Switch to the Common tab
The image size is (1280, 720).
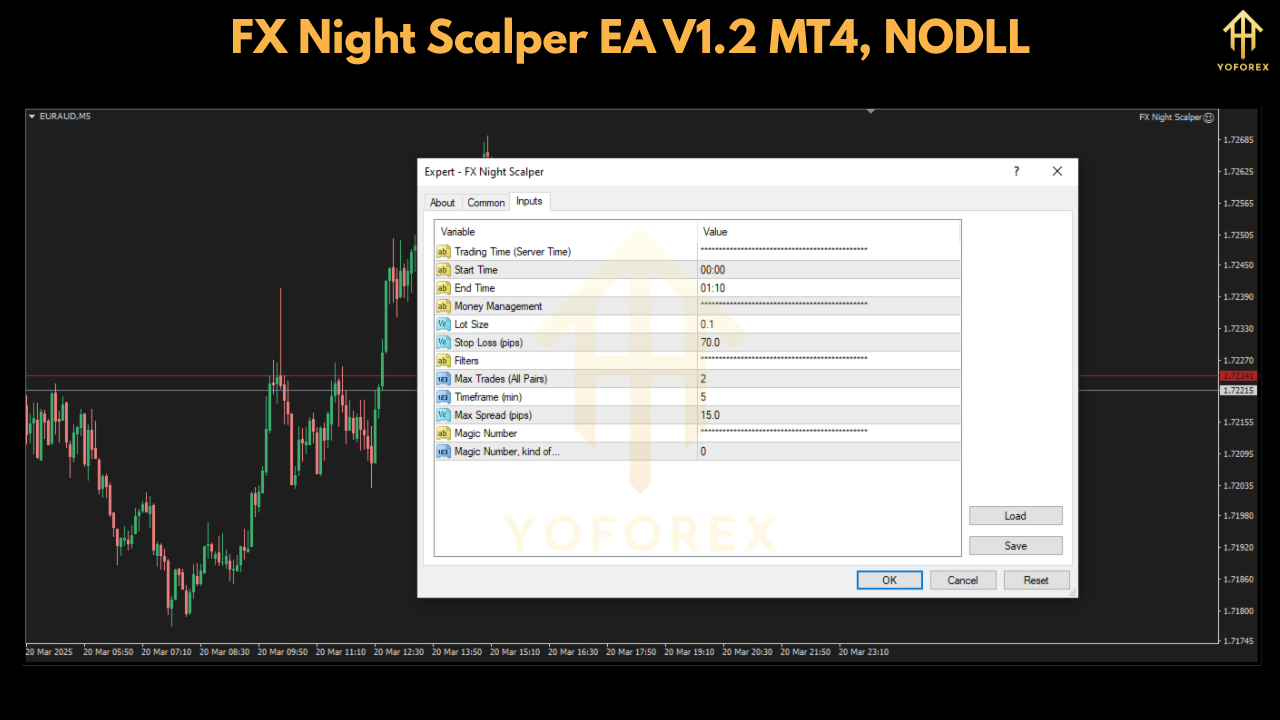[x=486, y=202]
